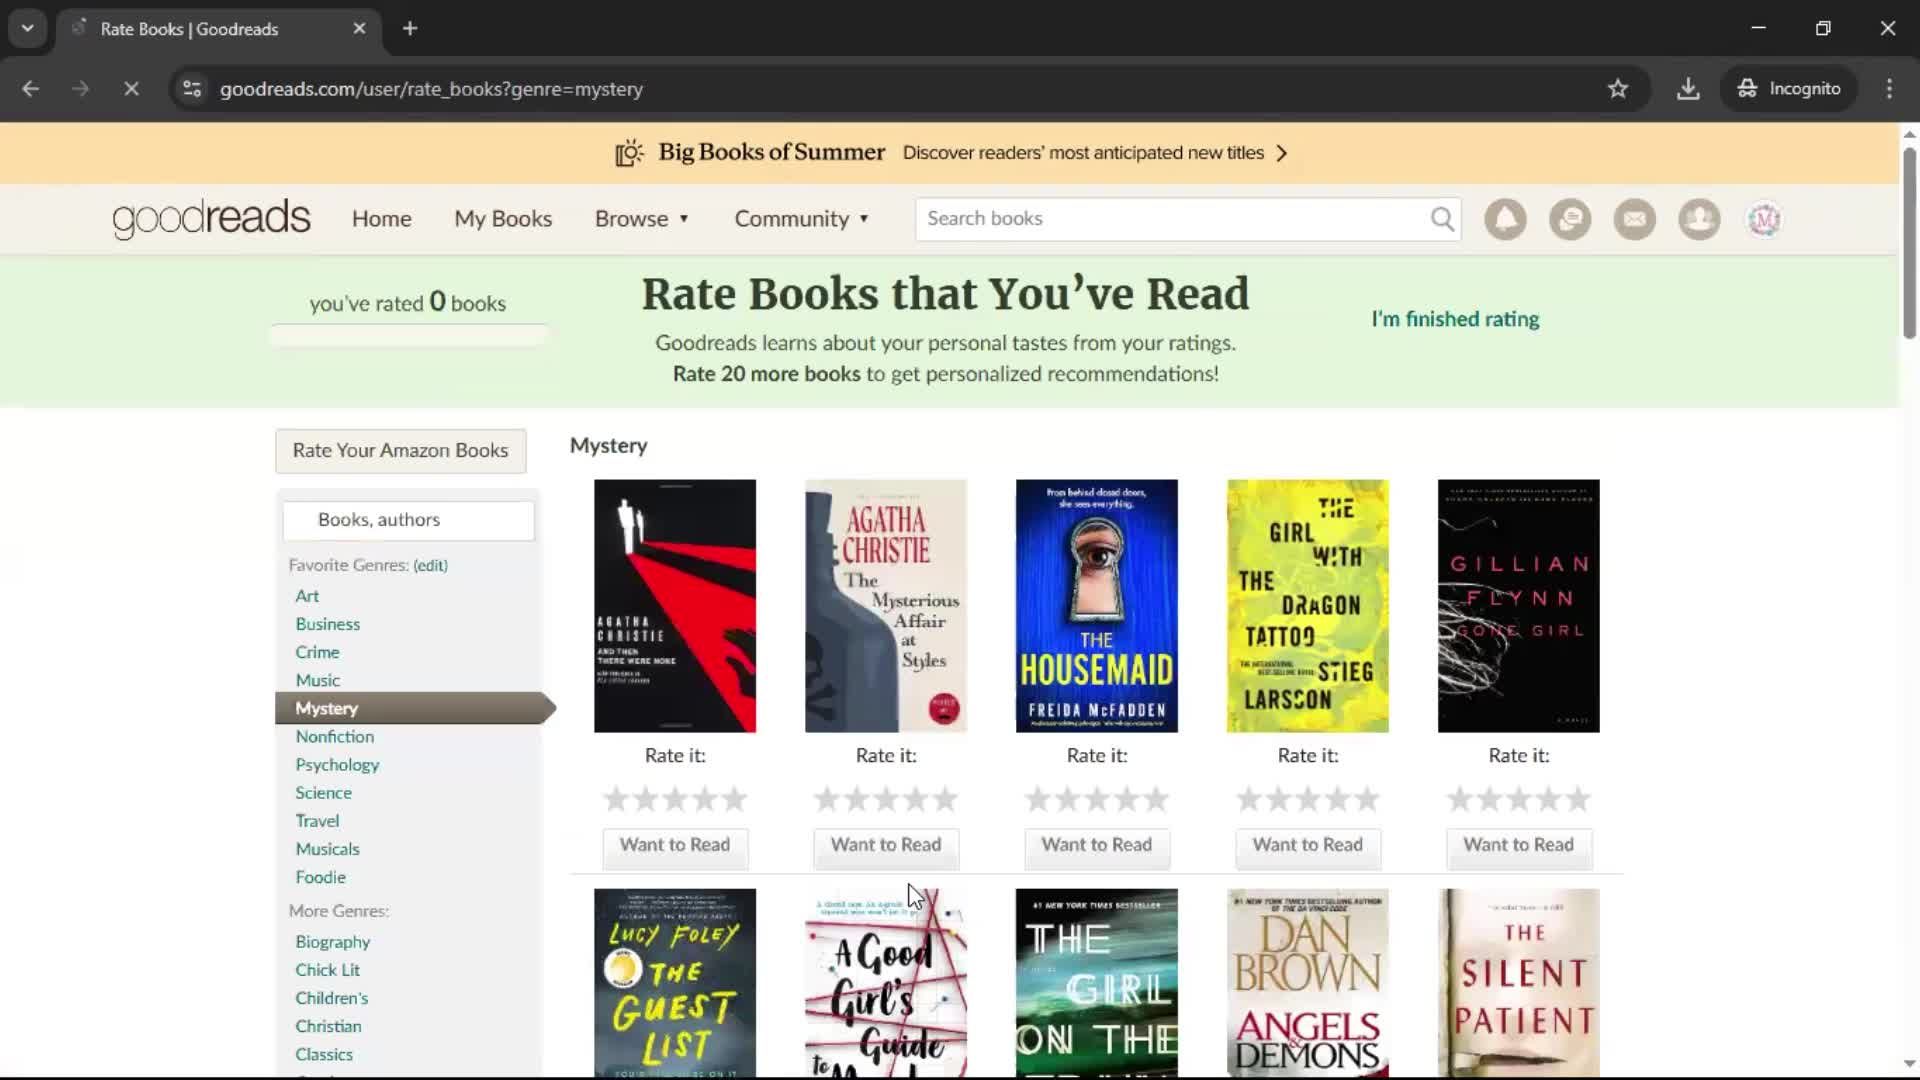This screenshot has height=1080, width=1920.
Task: Open the discussions chat bubble icon
Action: click(x=1570, y=219)
